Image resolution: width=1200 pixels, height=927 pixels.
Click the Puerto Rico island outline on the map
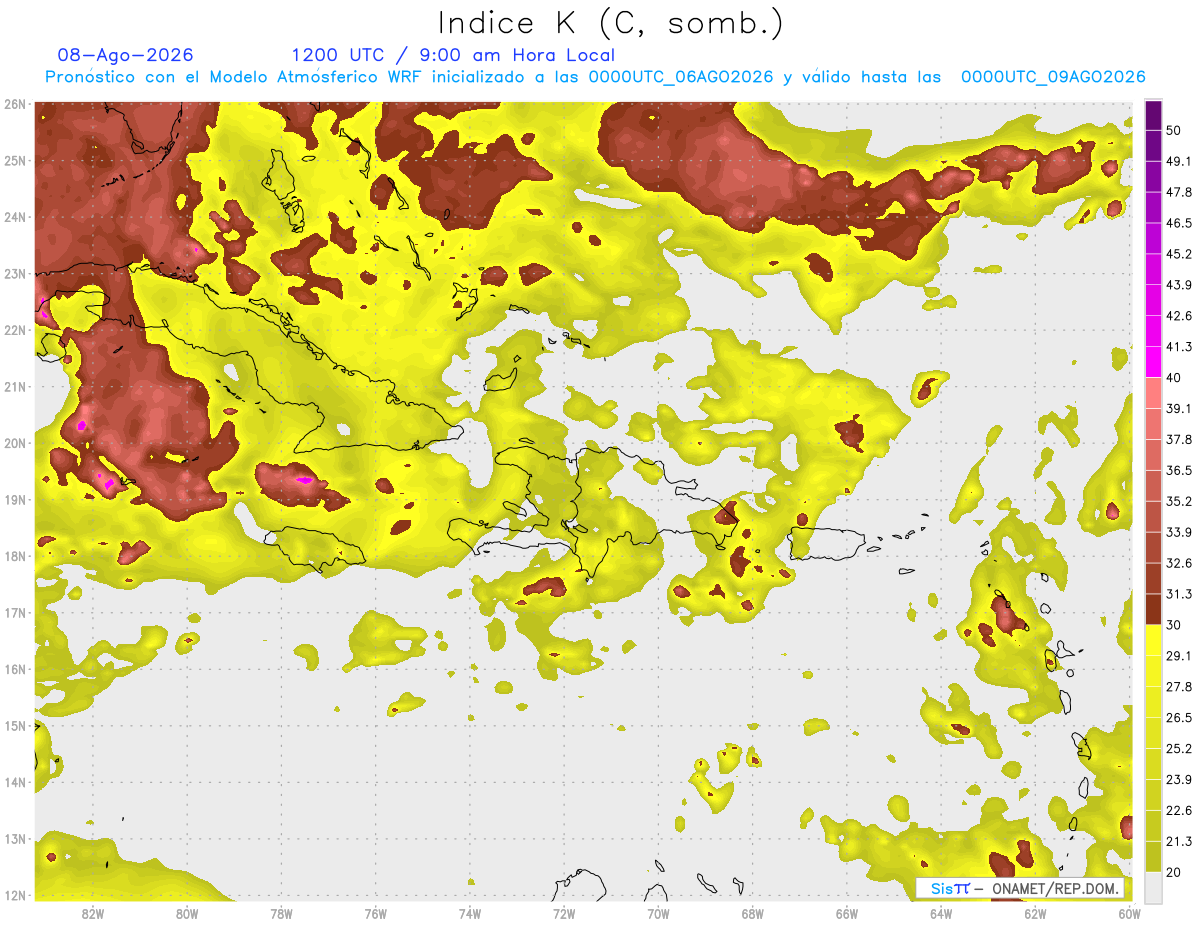[827, 546]
